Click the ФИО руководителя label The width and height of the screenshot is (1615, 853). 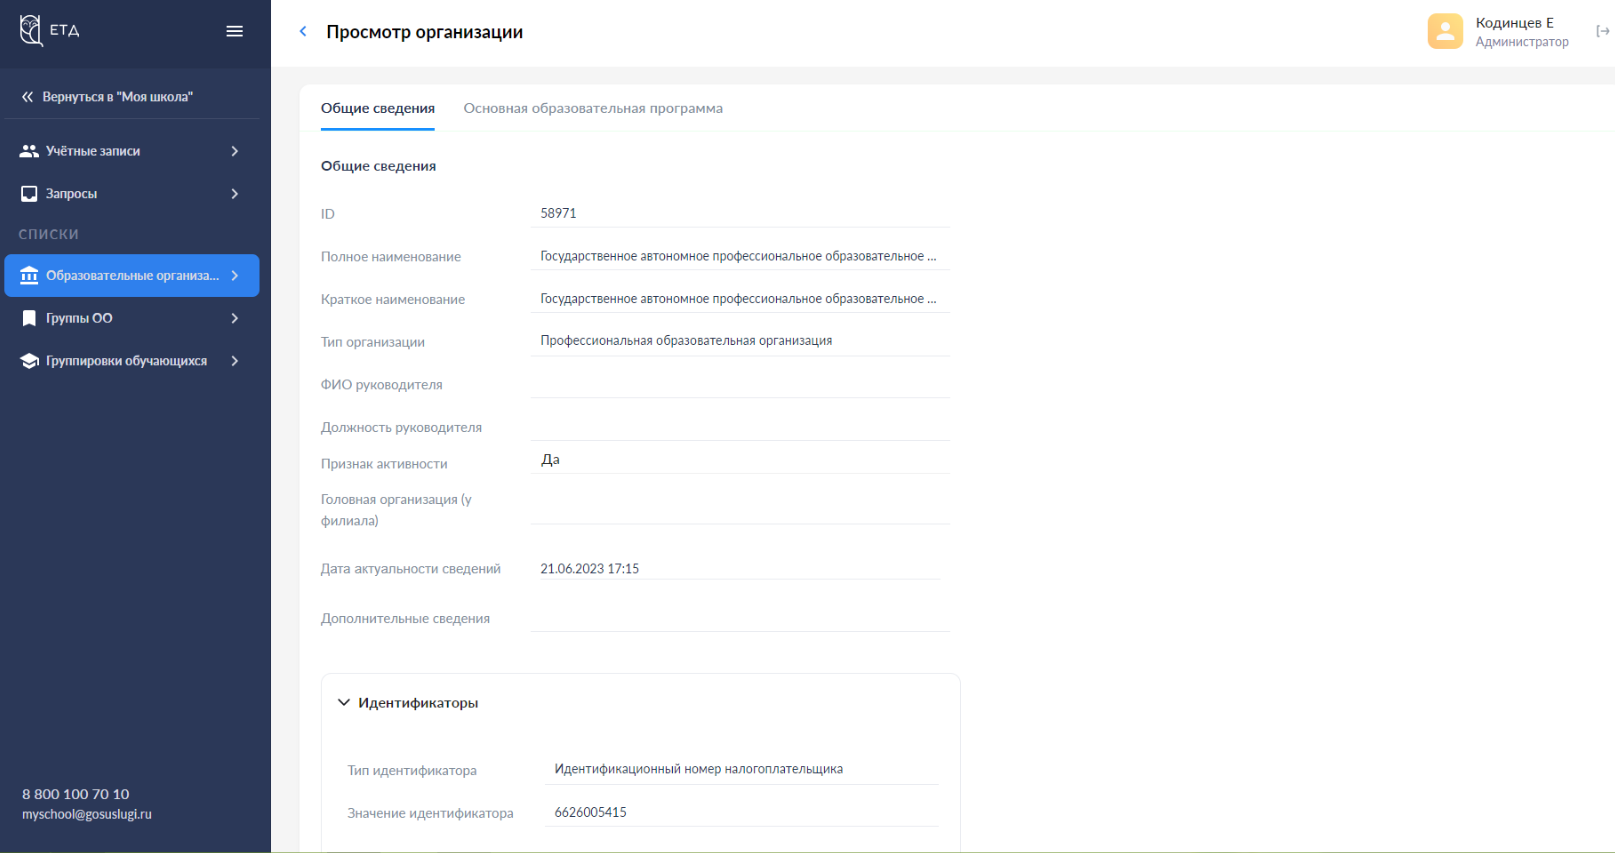pos(381,385)
